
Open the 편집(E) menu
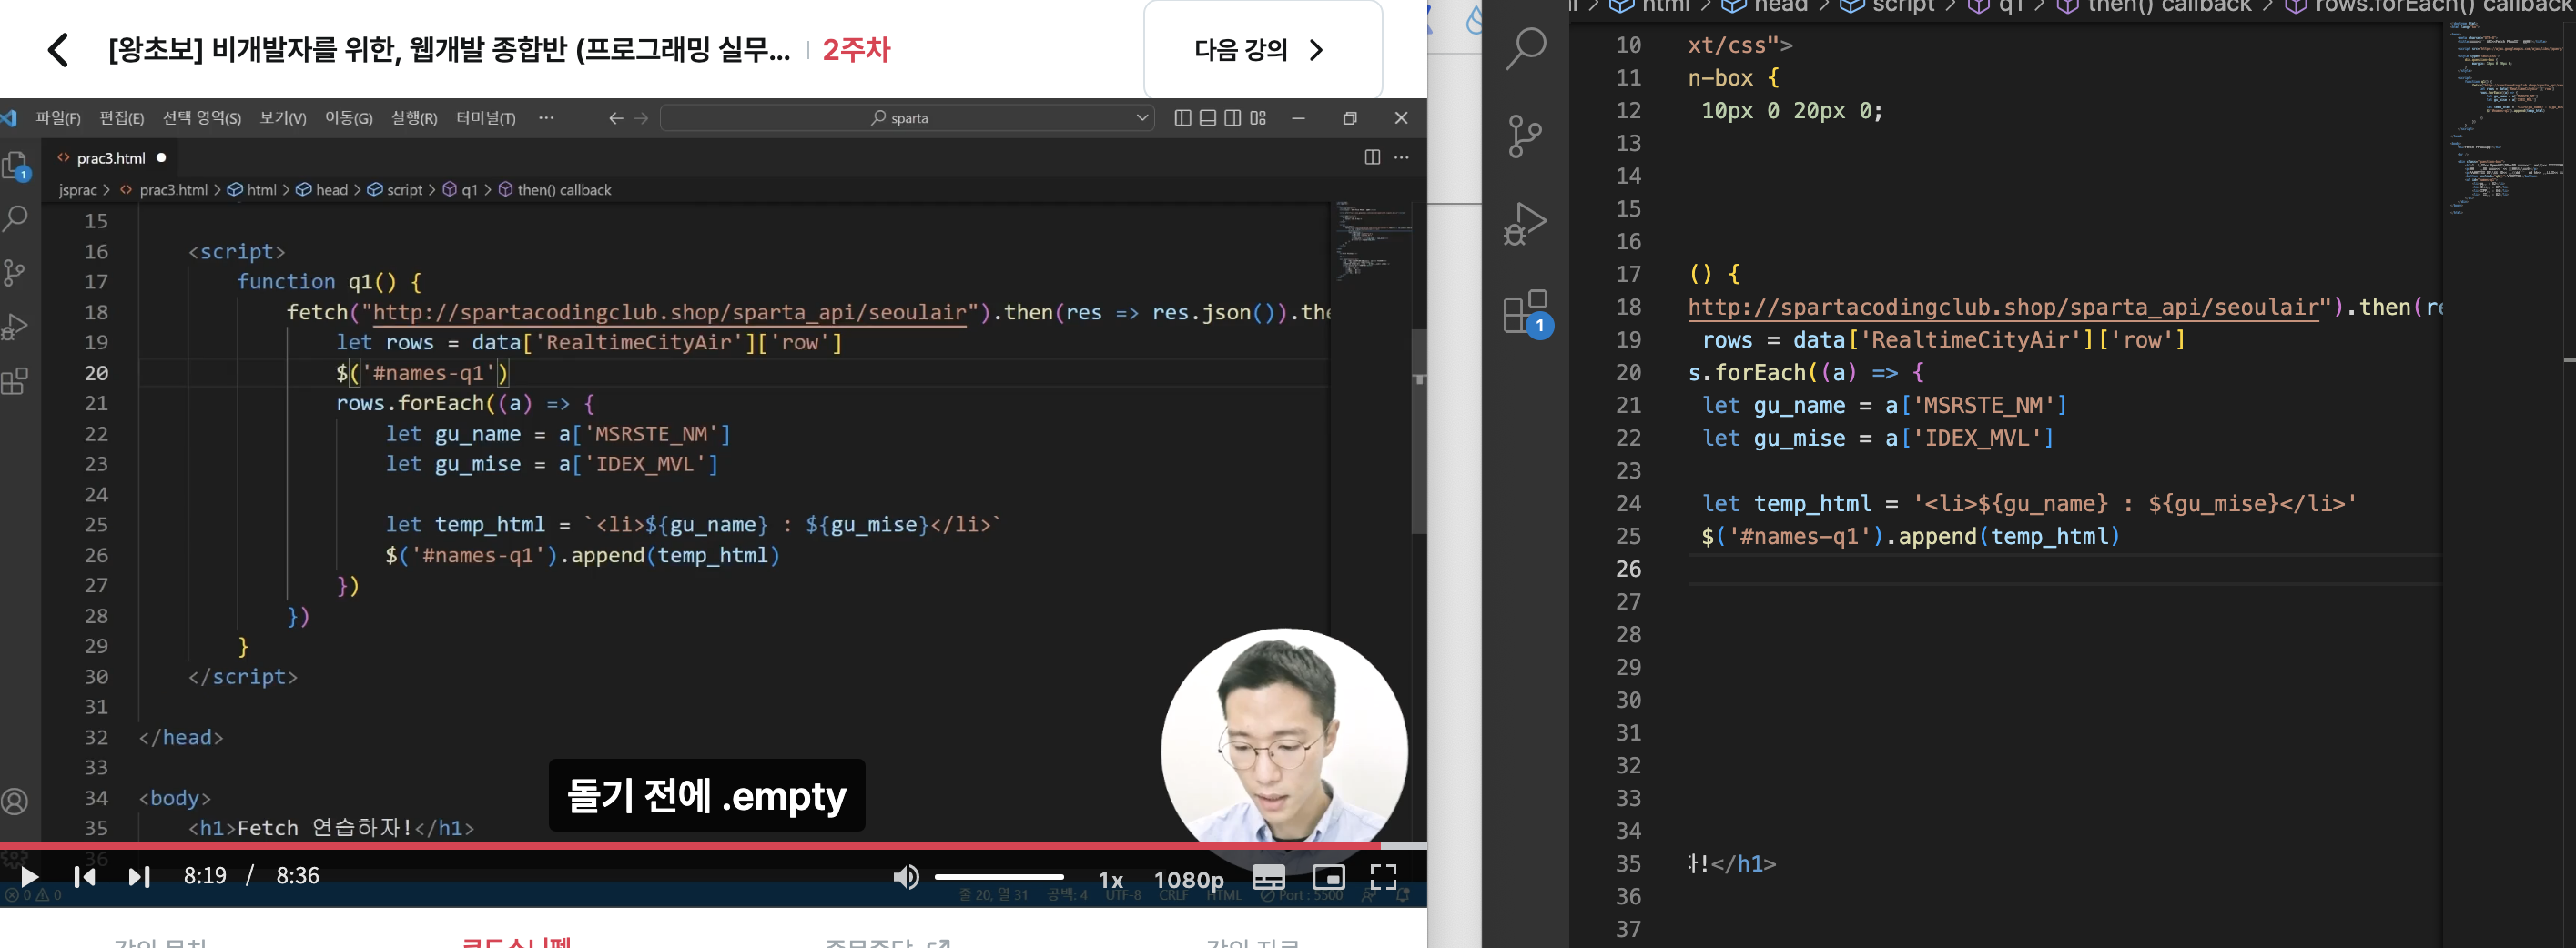pos(121,118)
